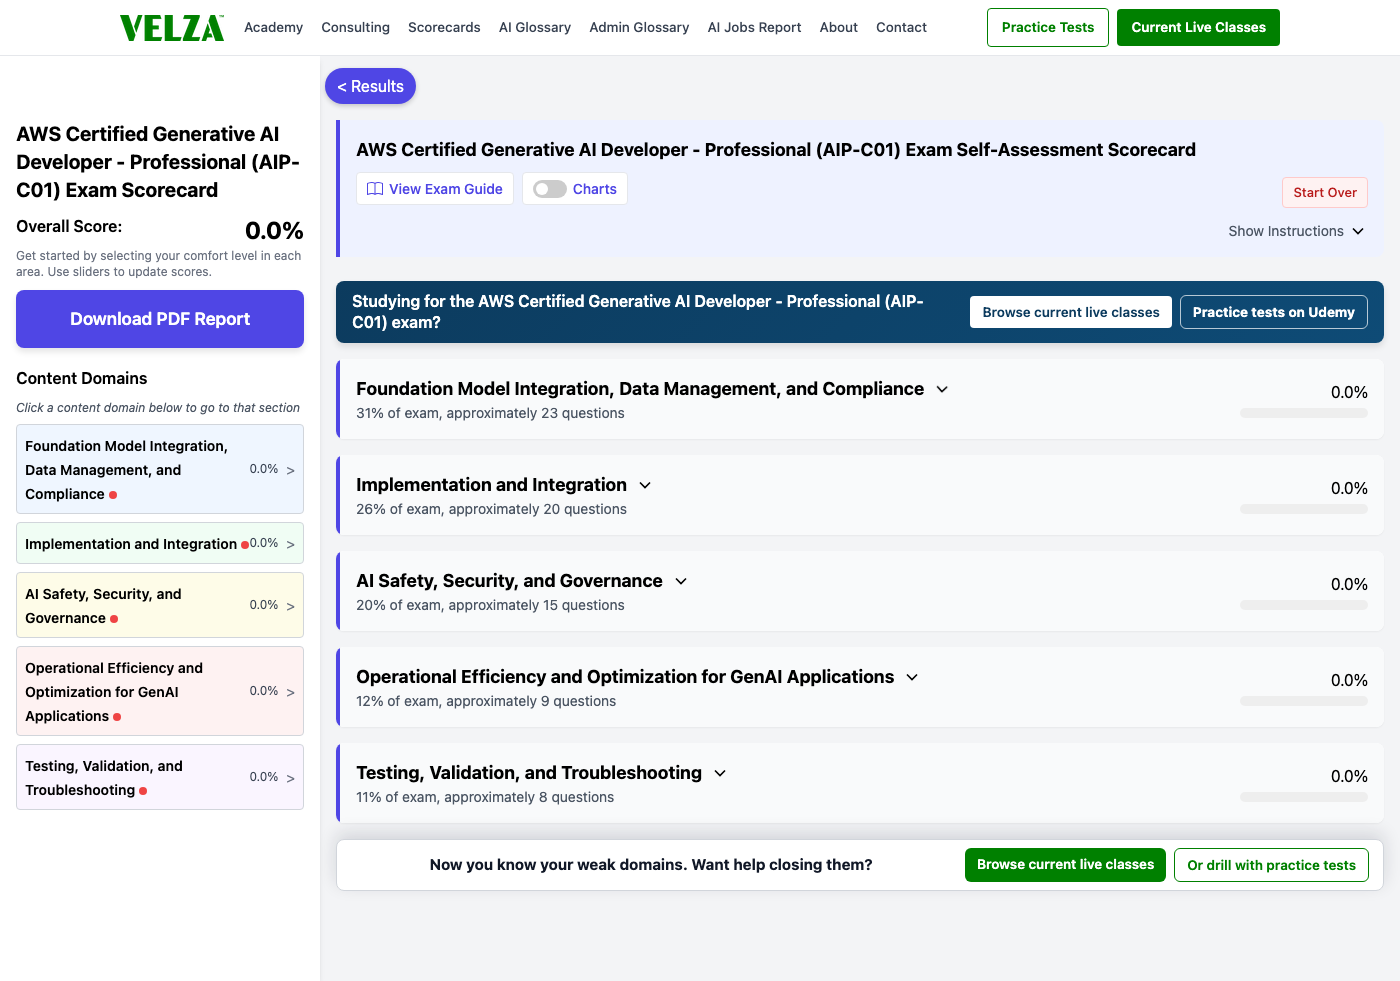Click the Content Domains heading
Viewport: 1400px width, 981px height.
(x=82, y=378)
